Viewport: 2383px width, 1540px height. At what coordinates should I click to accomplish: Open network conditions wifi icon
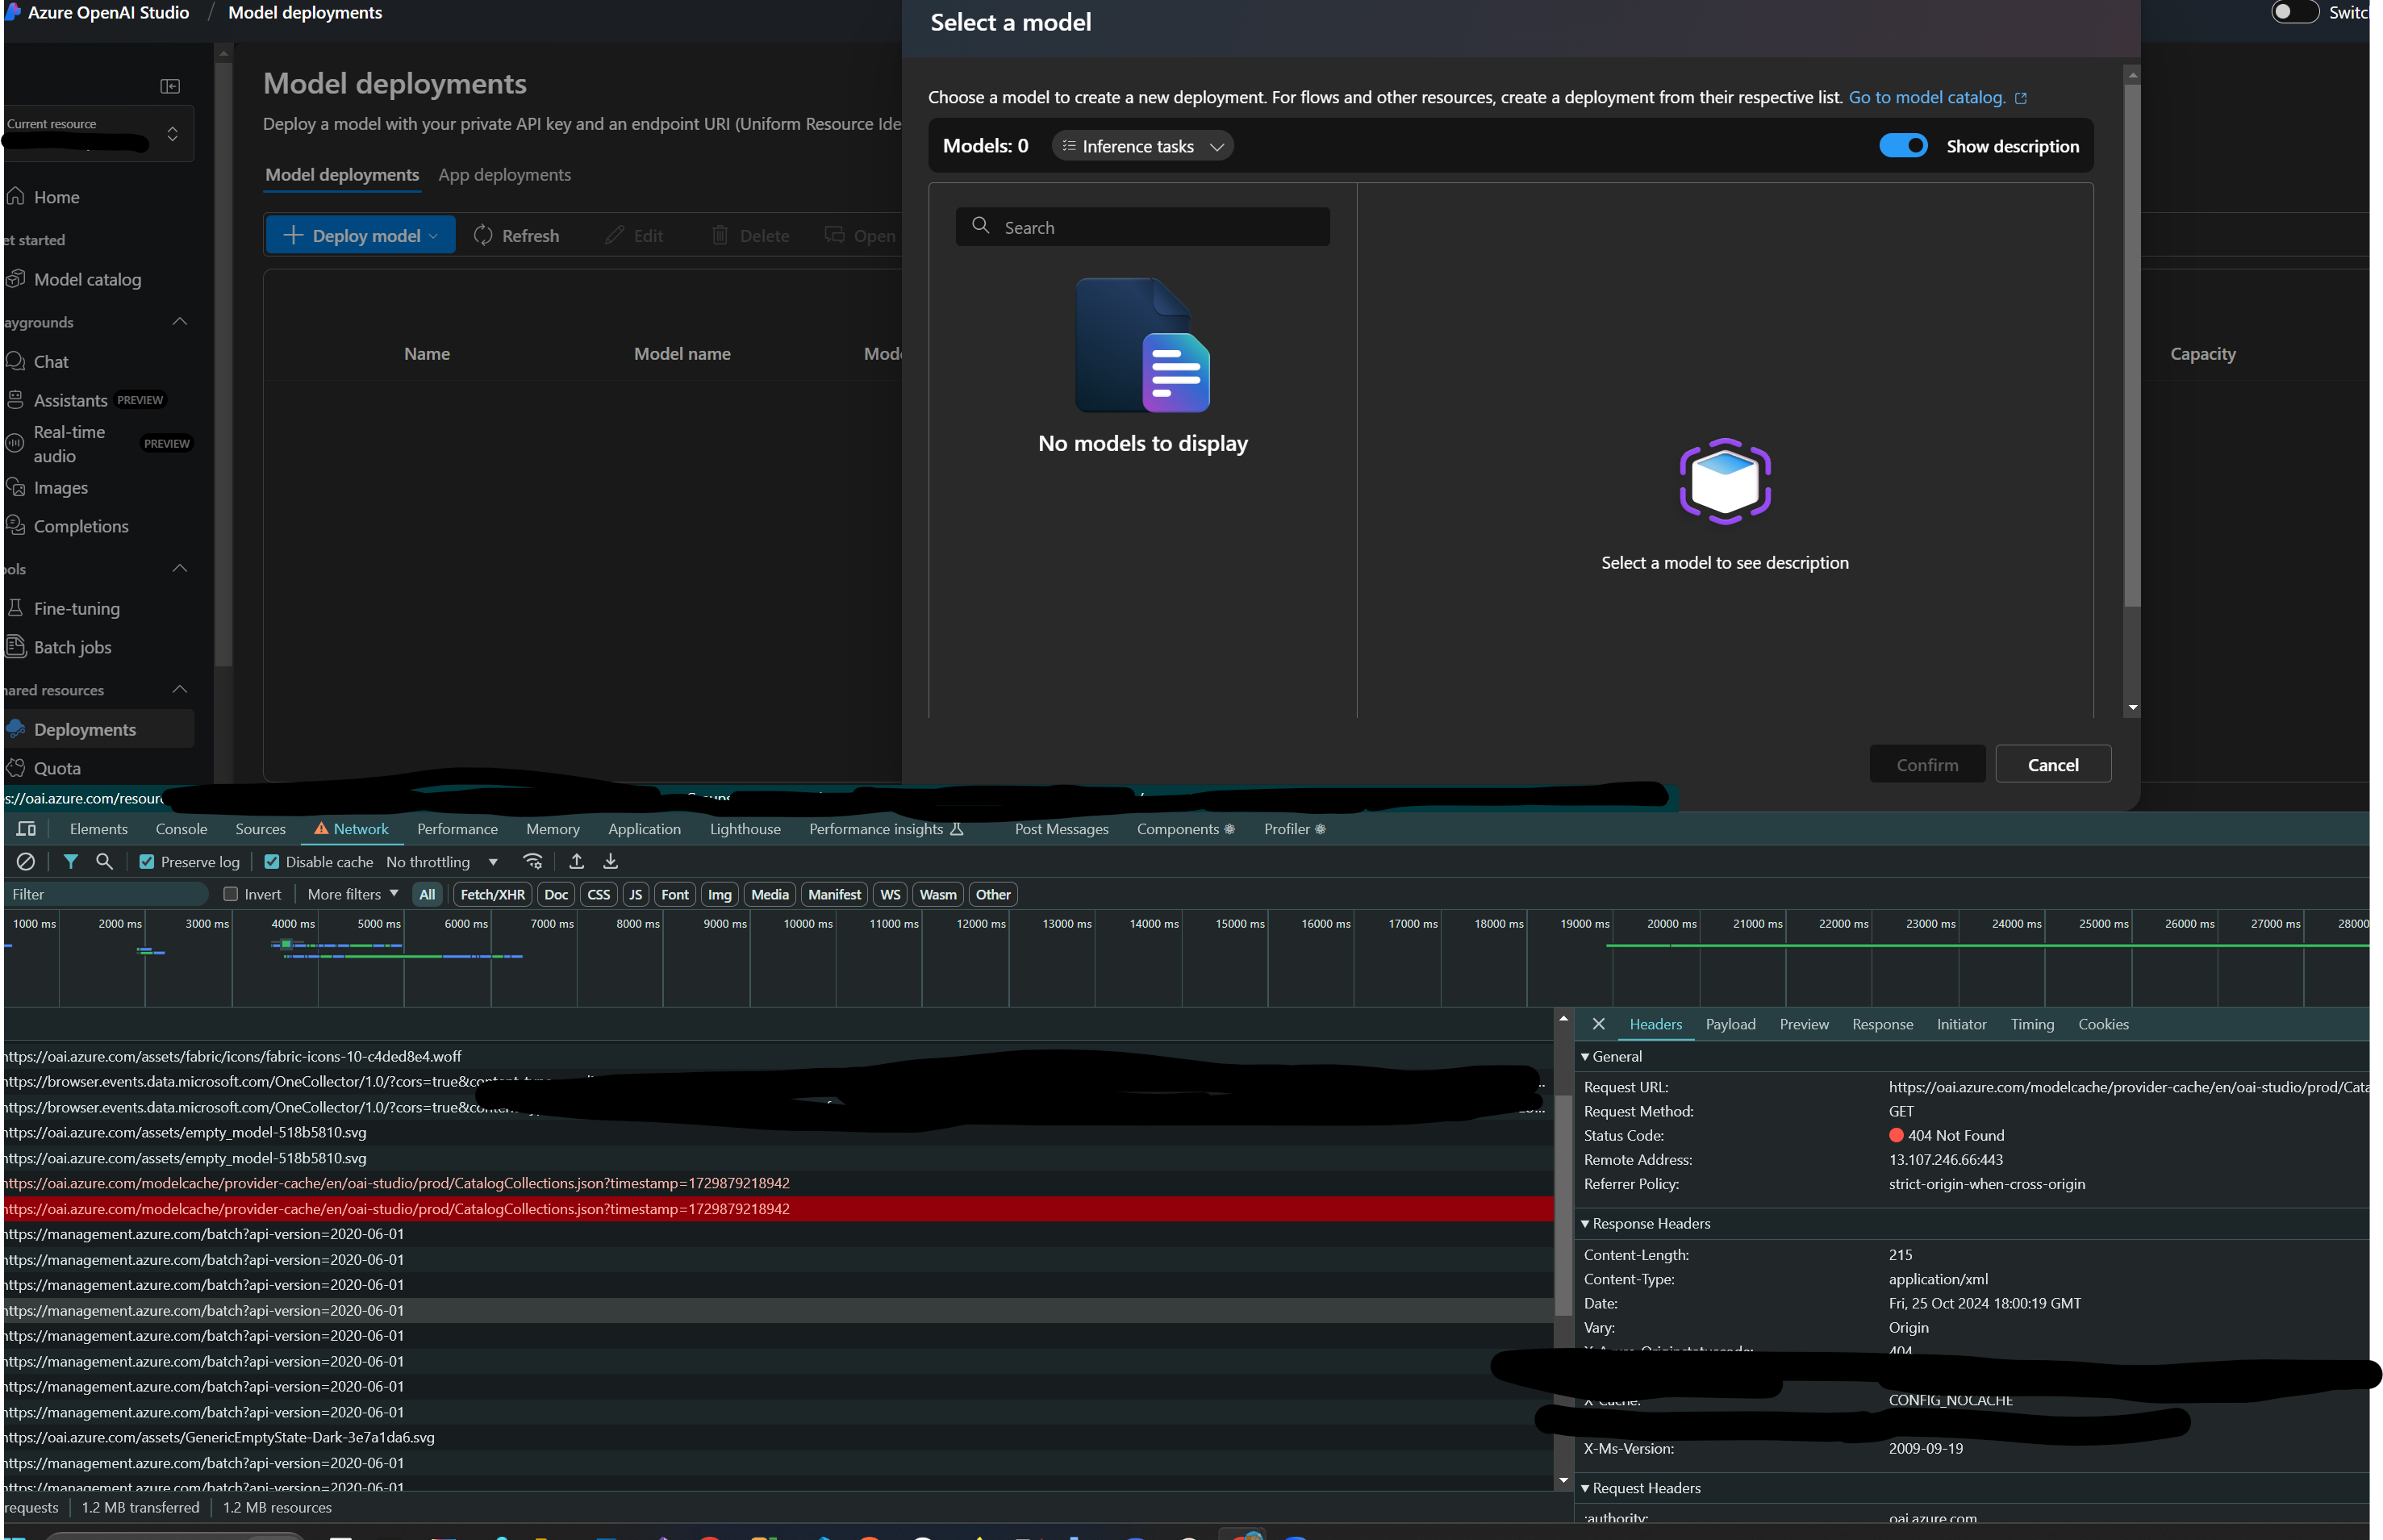pos(533,861)
